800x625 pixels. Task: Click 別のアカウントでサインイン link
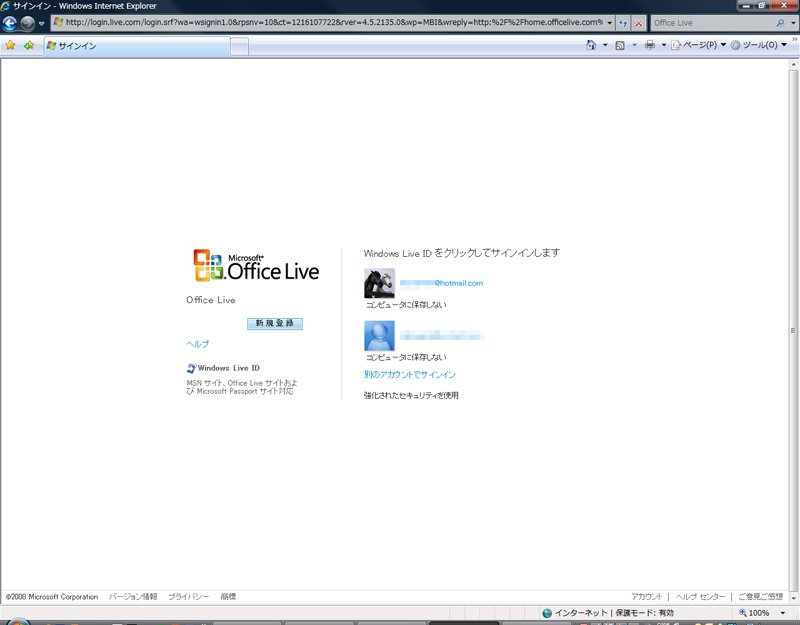click(x=409, y=374)
